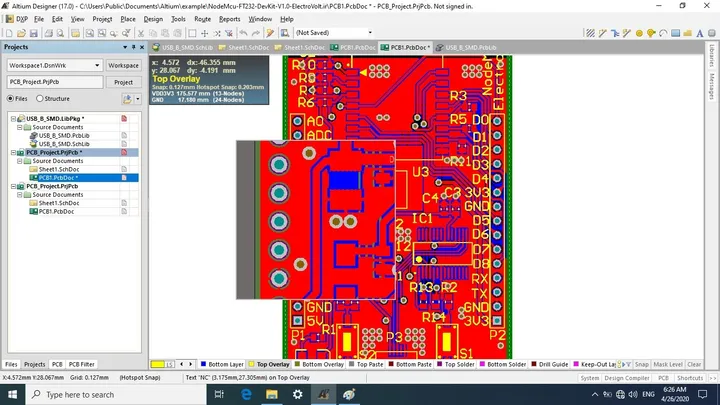Collapse the USB_B_SMD.LibPkg tree node
720x405 pixels.
pos(13,118)
